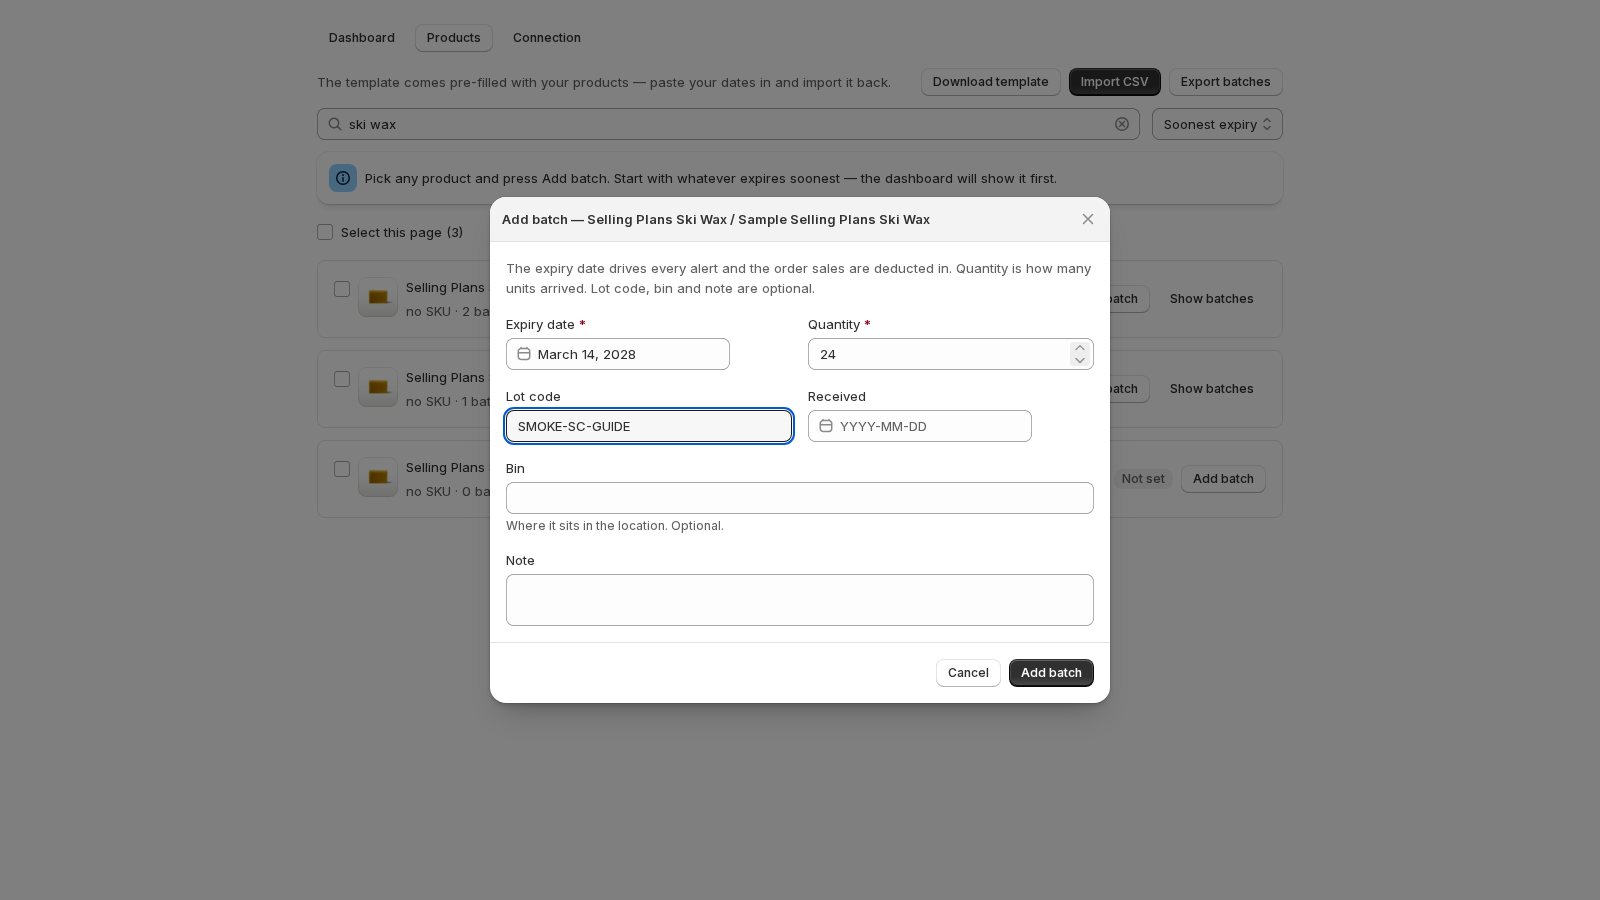Open the first product thumbnail
The image size is (1600, 900).
coord(378,297)
